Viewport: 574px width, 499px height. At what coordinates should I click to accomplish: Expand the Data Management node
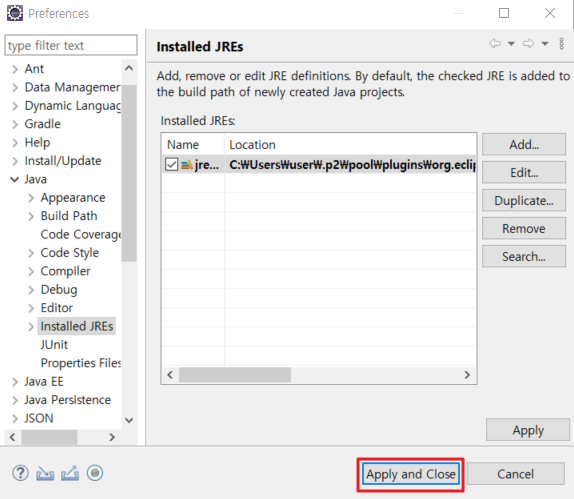pos(15,87)
